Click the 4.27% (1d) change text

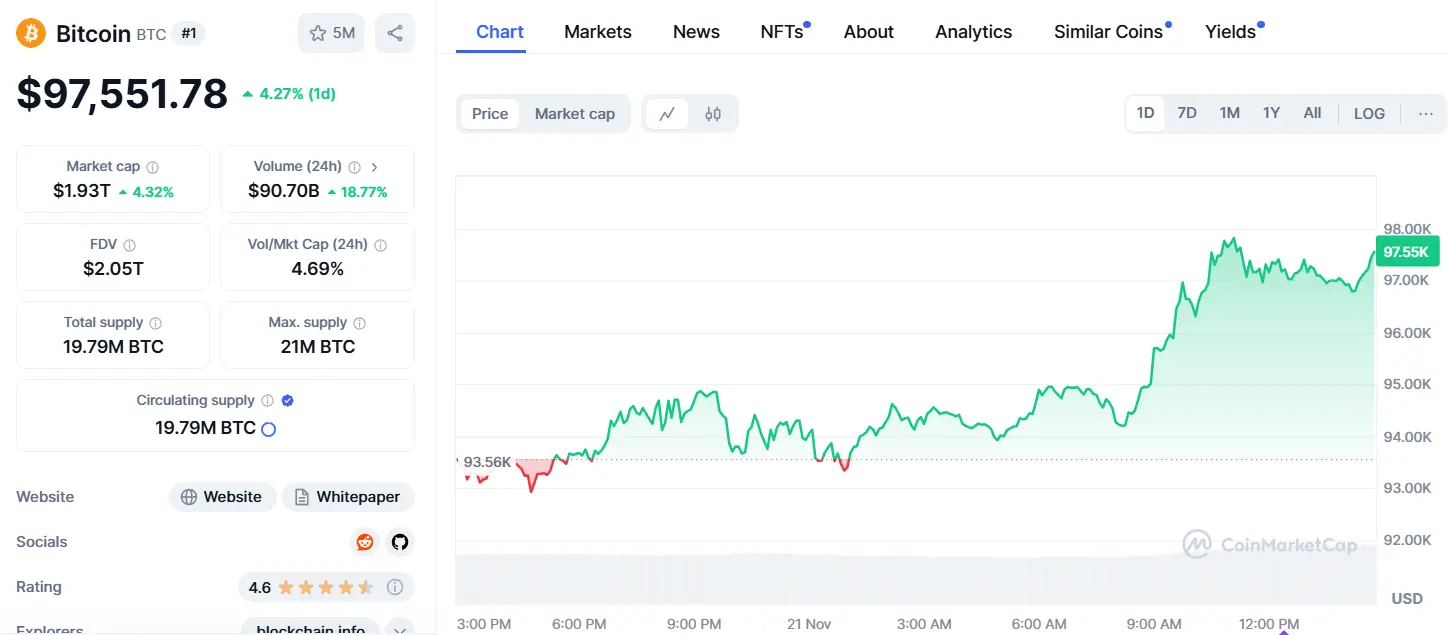(289, 94)
